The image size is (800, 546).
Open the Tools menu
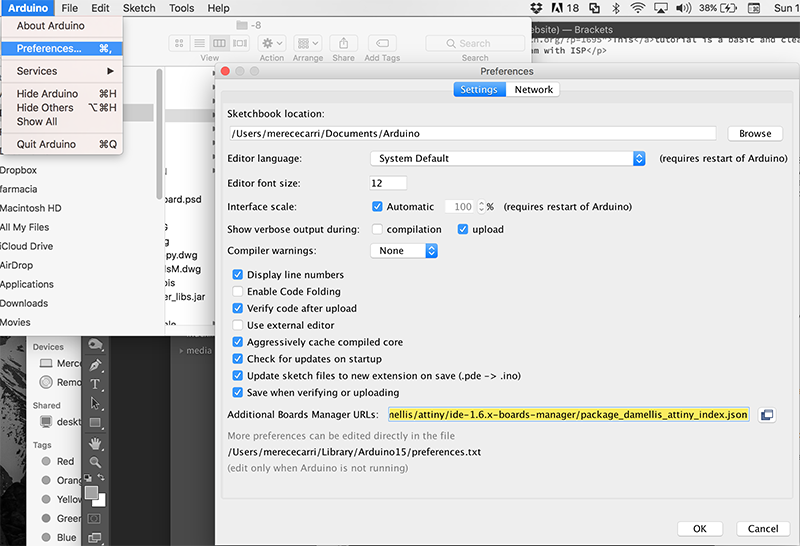[x=182, y=8]
